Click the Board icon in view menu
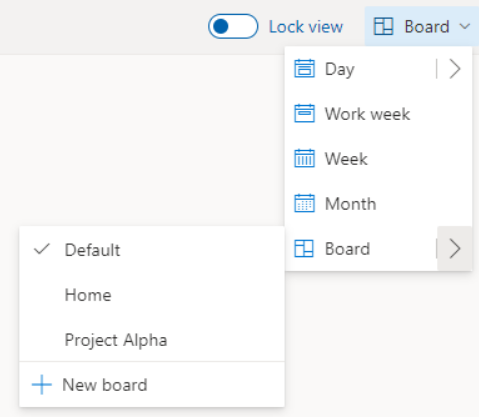This screenshot has height=419, width=479. tap(304, 249)
